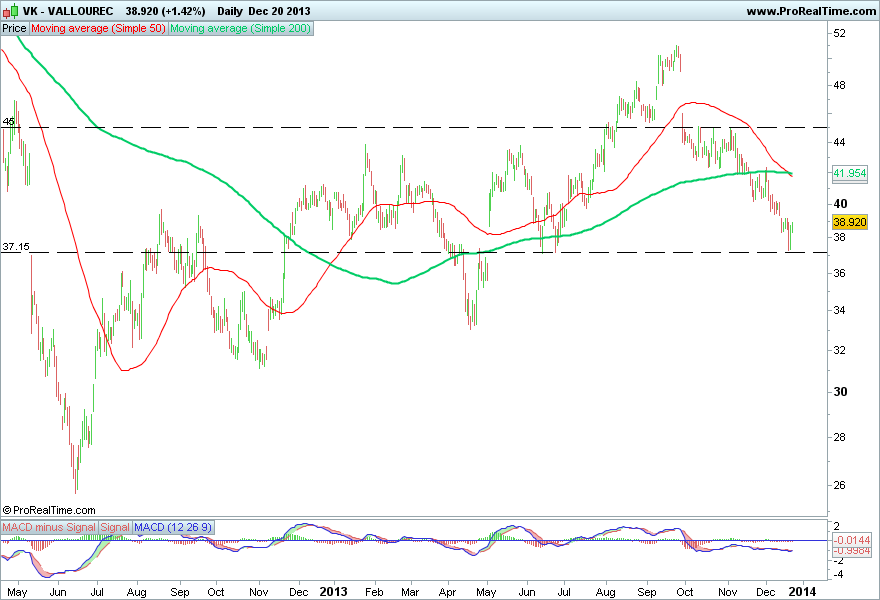Click the May axis label after April
The width and height of the screenshot is (880, 600).
[x=486, y=592]
